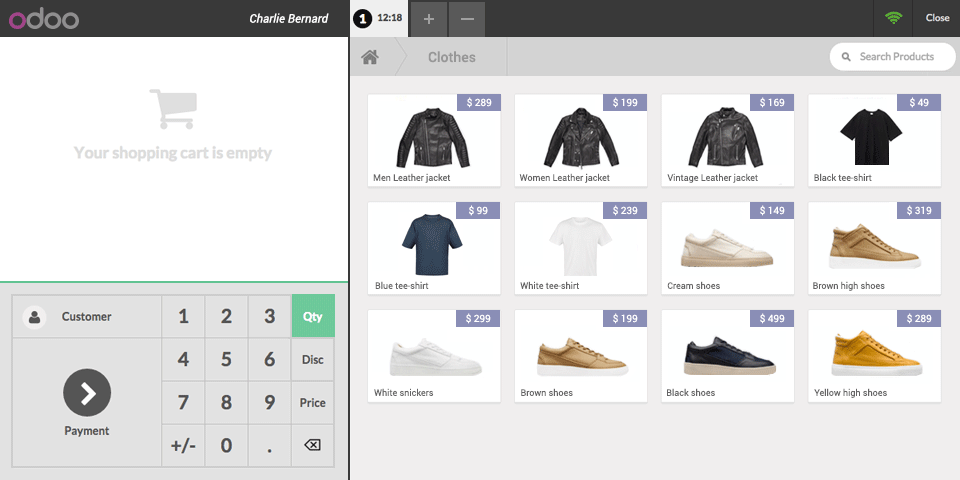Open the Customer selection button
Screen dimensions: 960x480
86,317
